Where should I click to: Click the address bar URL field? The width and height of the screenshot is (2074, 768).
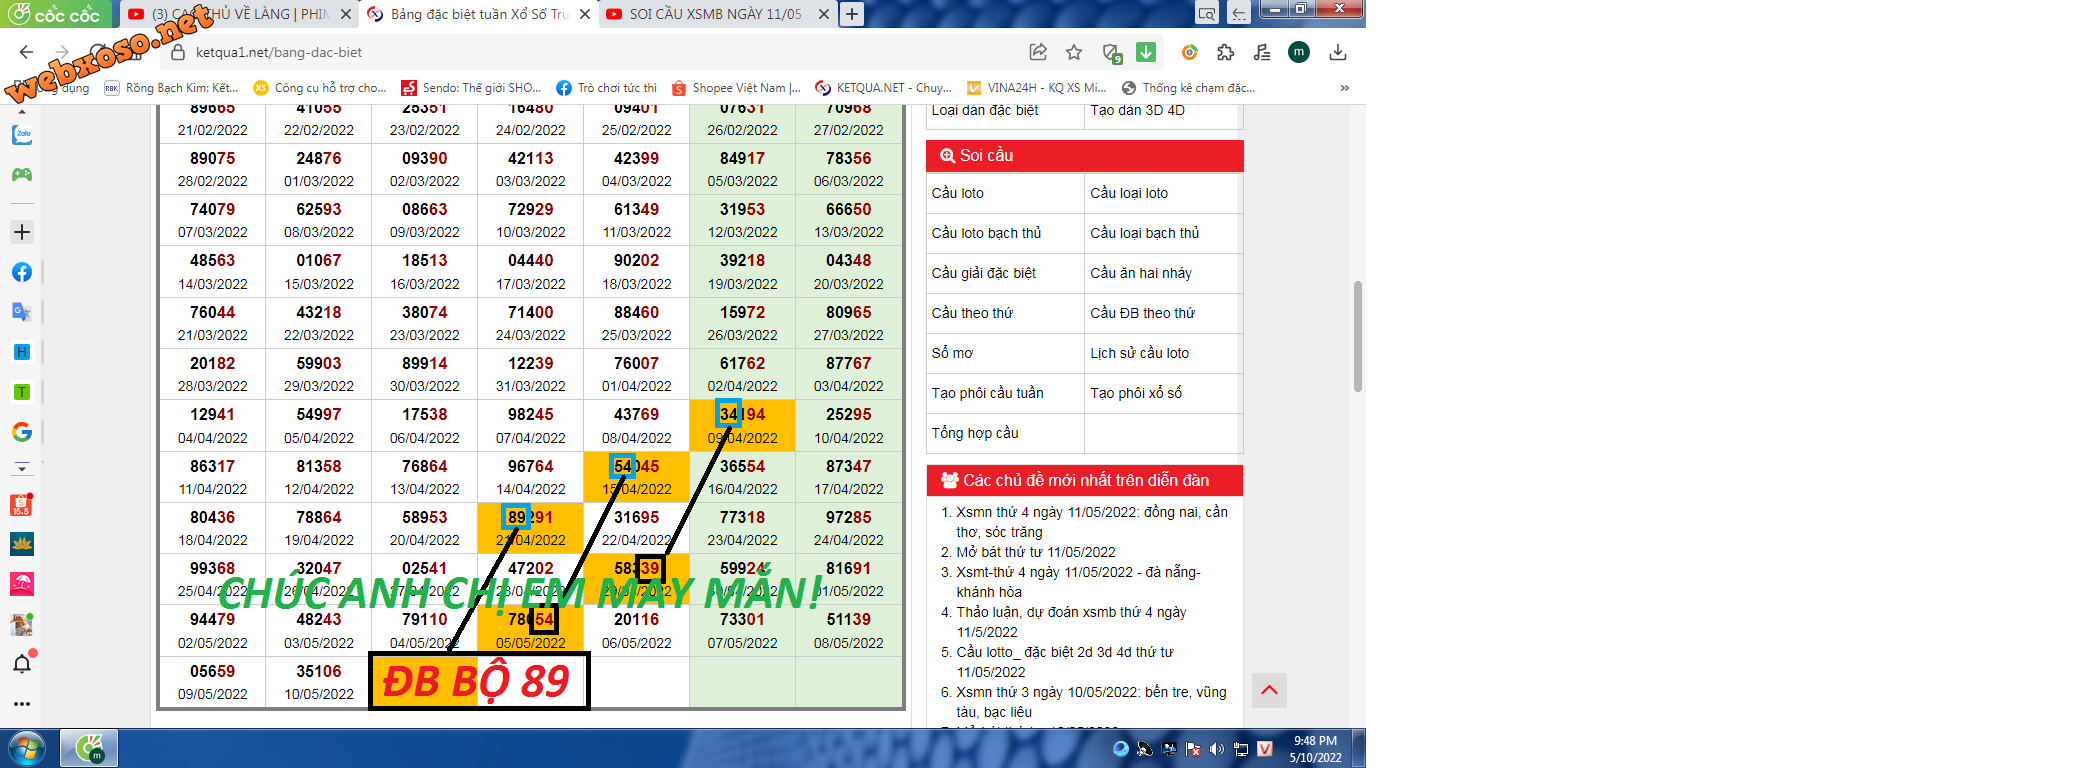(x=600, y=52)
